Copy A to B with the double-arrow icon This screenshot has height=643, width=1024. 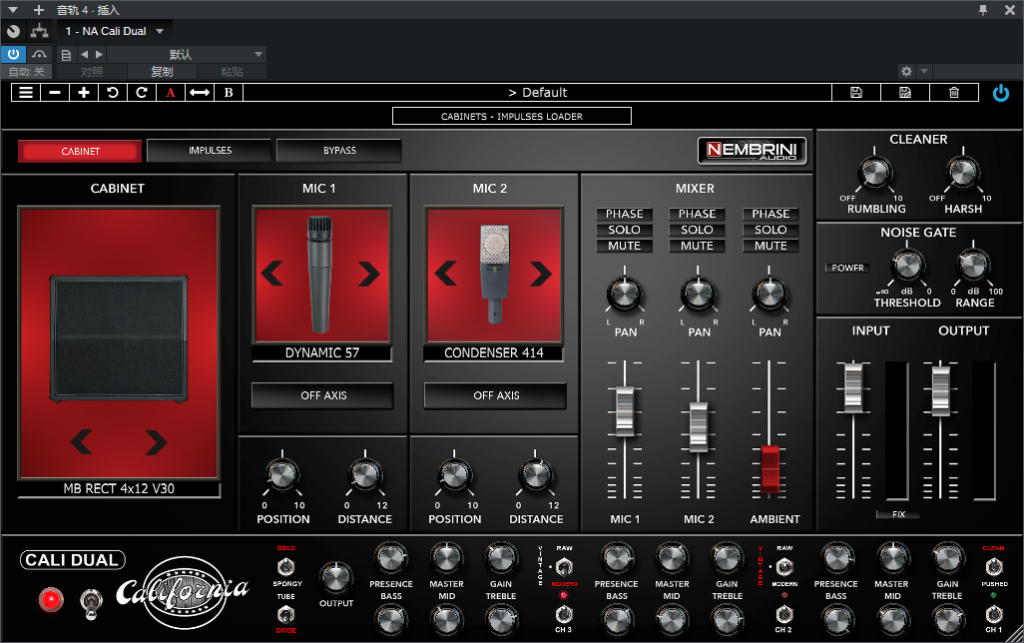click(199, 93)
